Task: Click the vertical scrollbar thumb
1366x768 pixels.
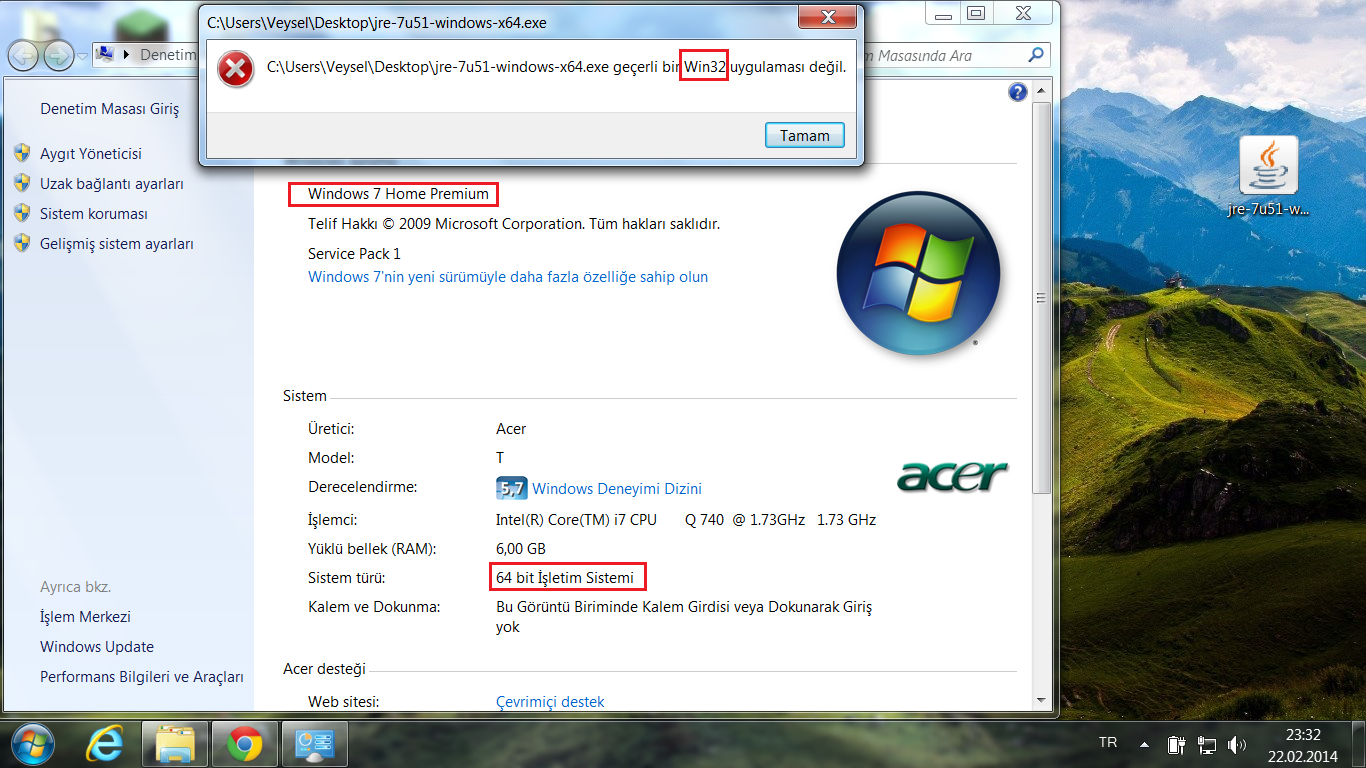Action: [1041, 297]
